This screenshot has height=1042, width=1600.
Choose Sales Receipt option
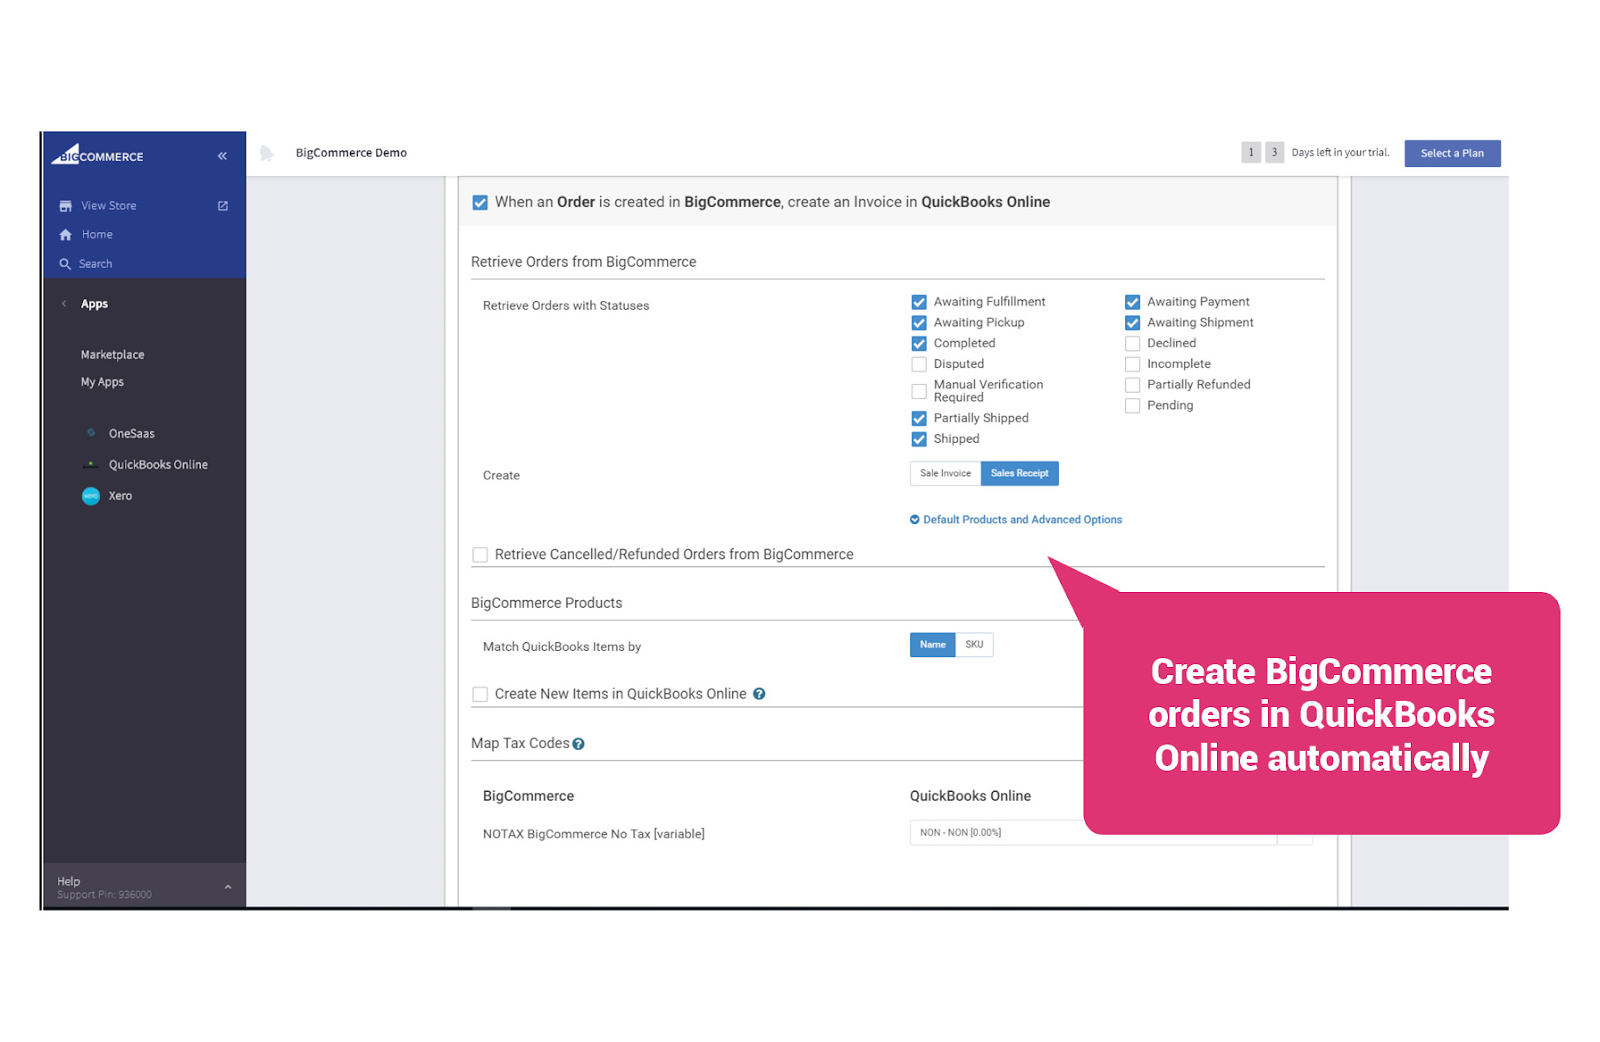click(x=1020, y=474)
